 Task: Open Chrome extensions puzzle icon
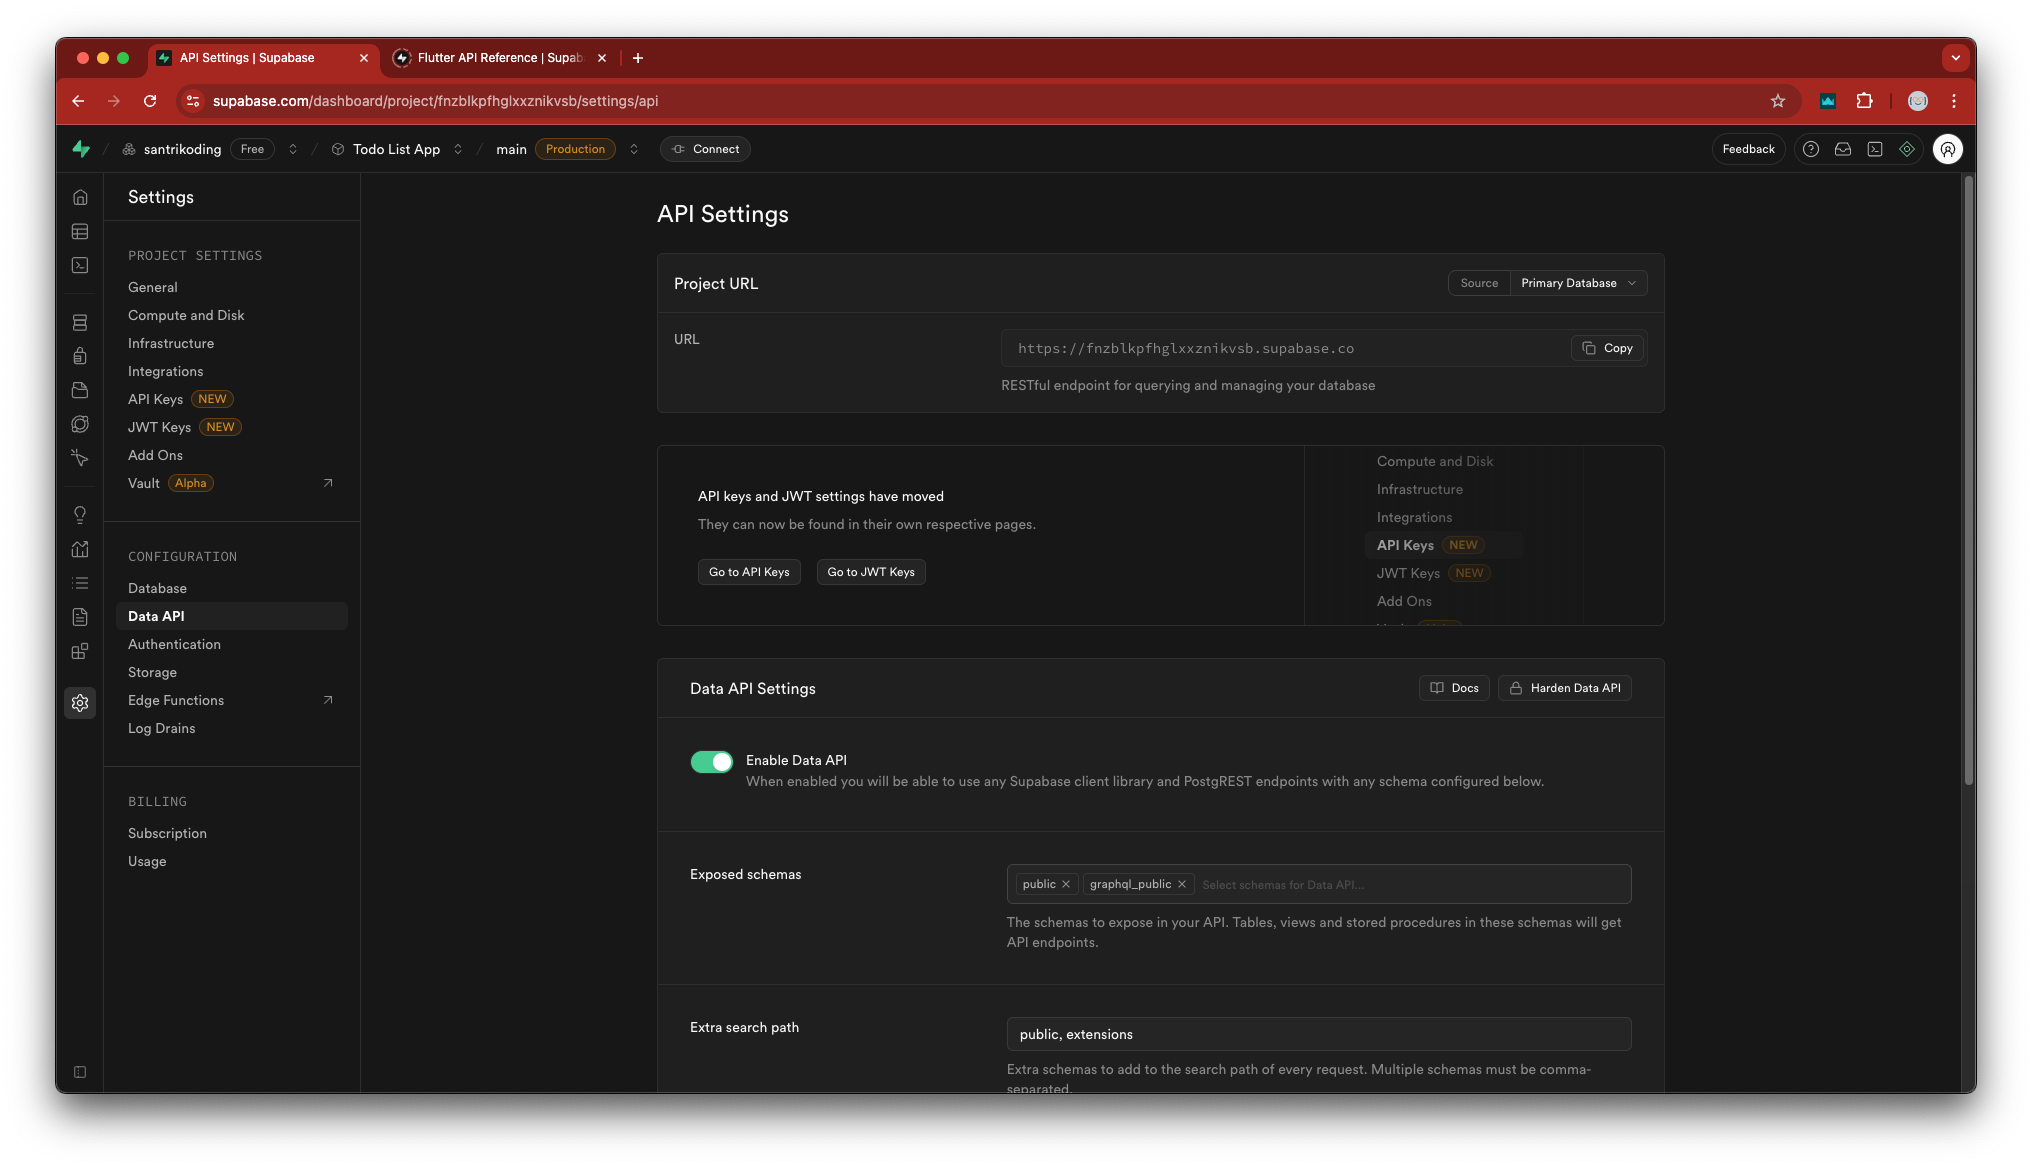(1864, 101)
